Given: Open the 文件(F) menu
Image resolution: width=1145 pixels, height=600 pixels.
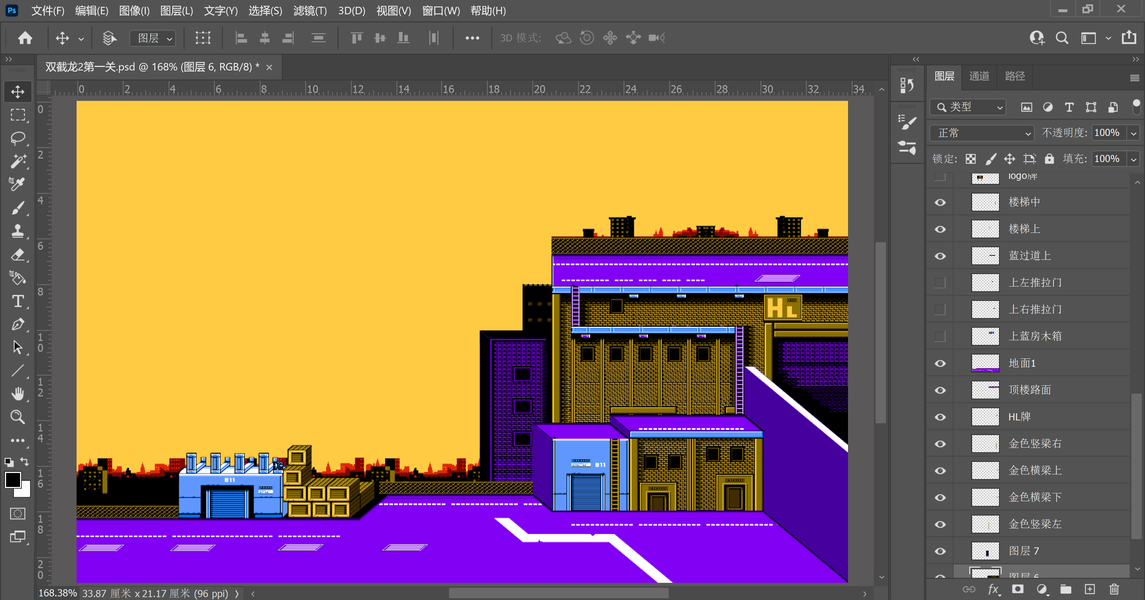Looking at the screenshot, I should (47, 11).
